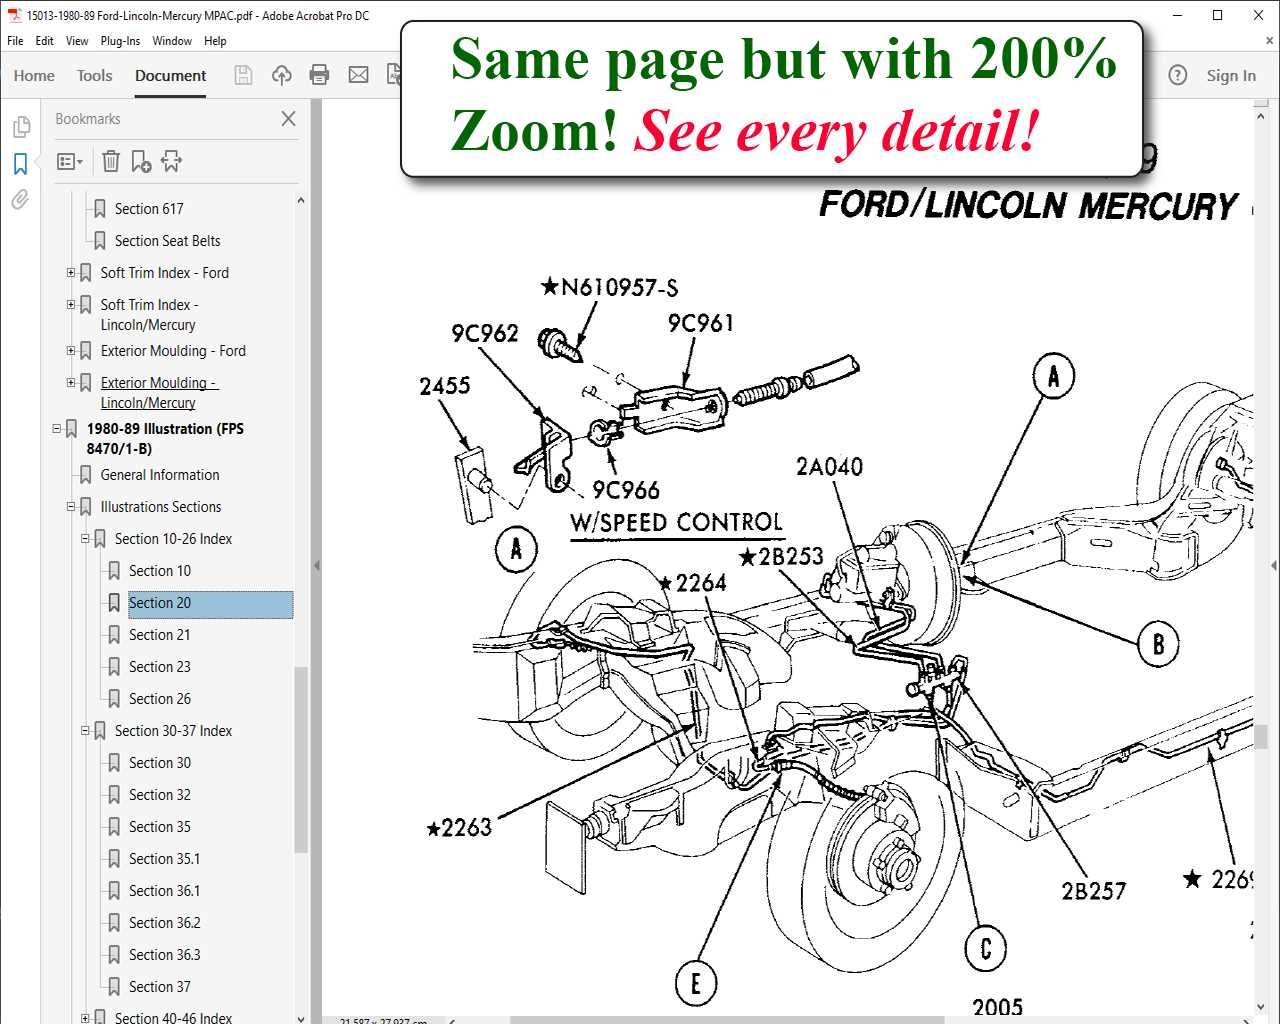Select the Section 36.2 bookmark

pos(165,922)
